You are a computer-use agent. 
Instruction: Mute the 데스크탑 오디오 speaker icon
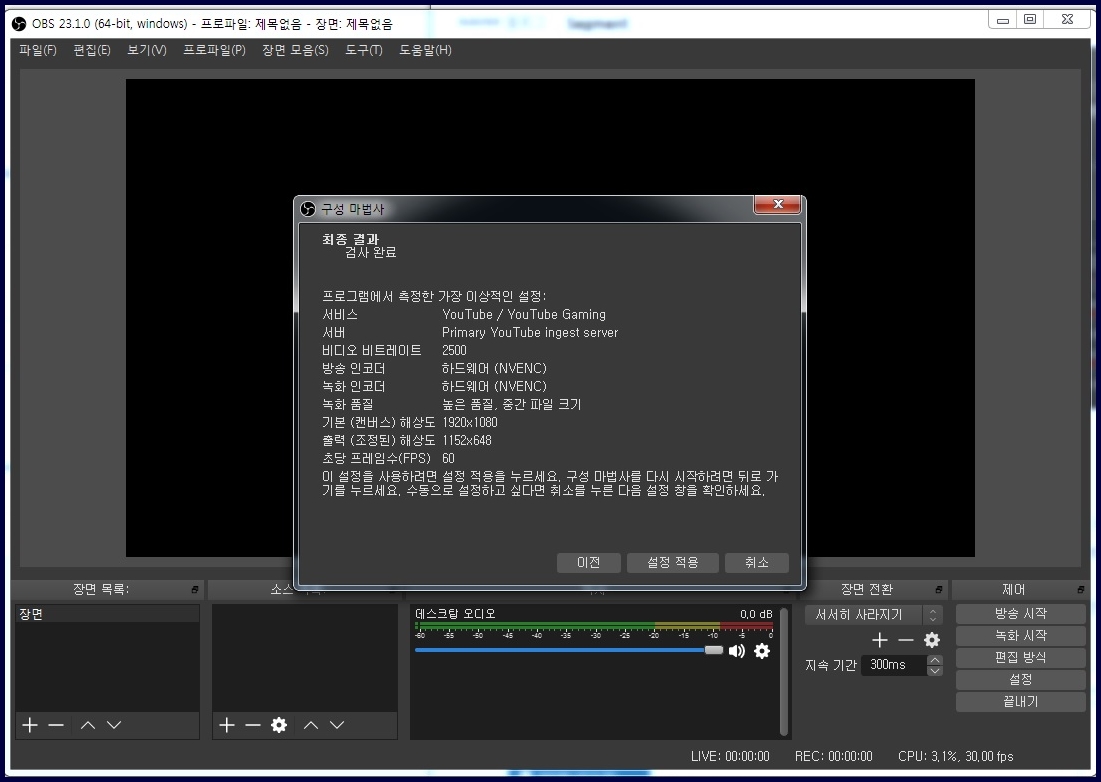coord(737,651)
